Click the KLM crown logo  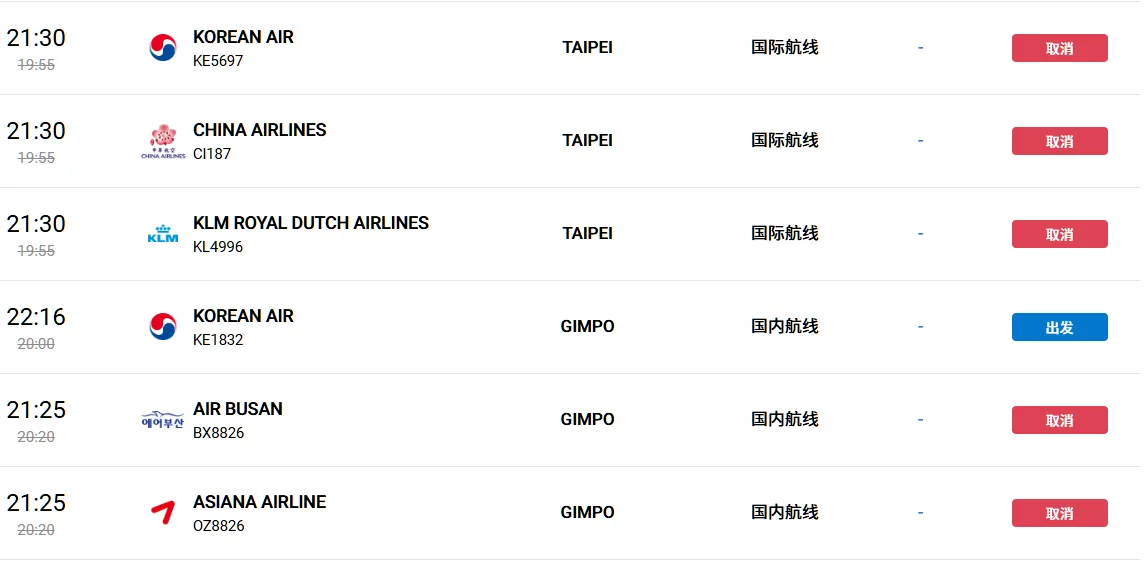point(162,234)
